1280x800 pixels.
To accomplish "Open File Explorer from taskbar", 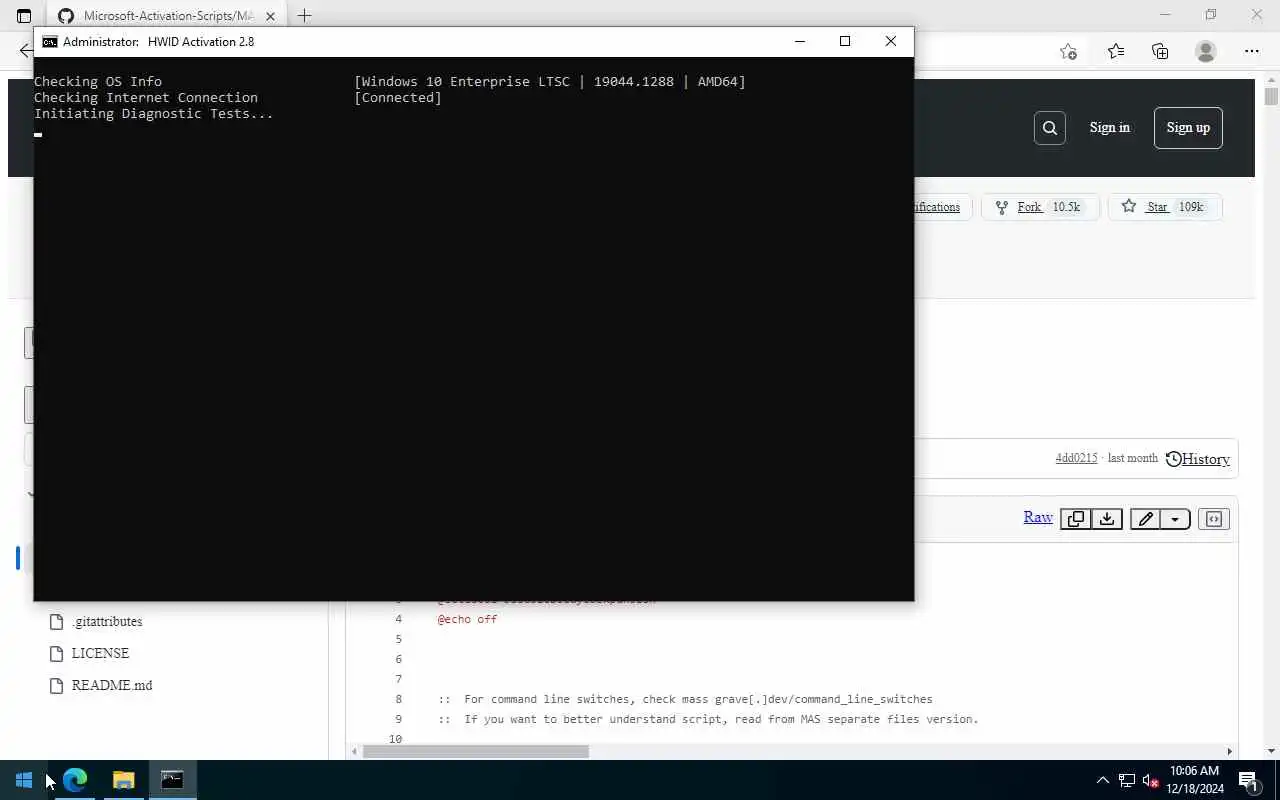I will coord(123,780).
